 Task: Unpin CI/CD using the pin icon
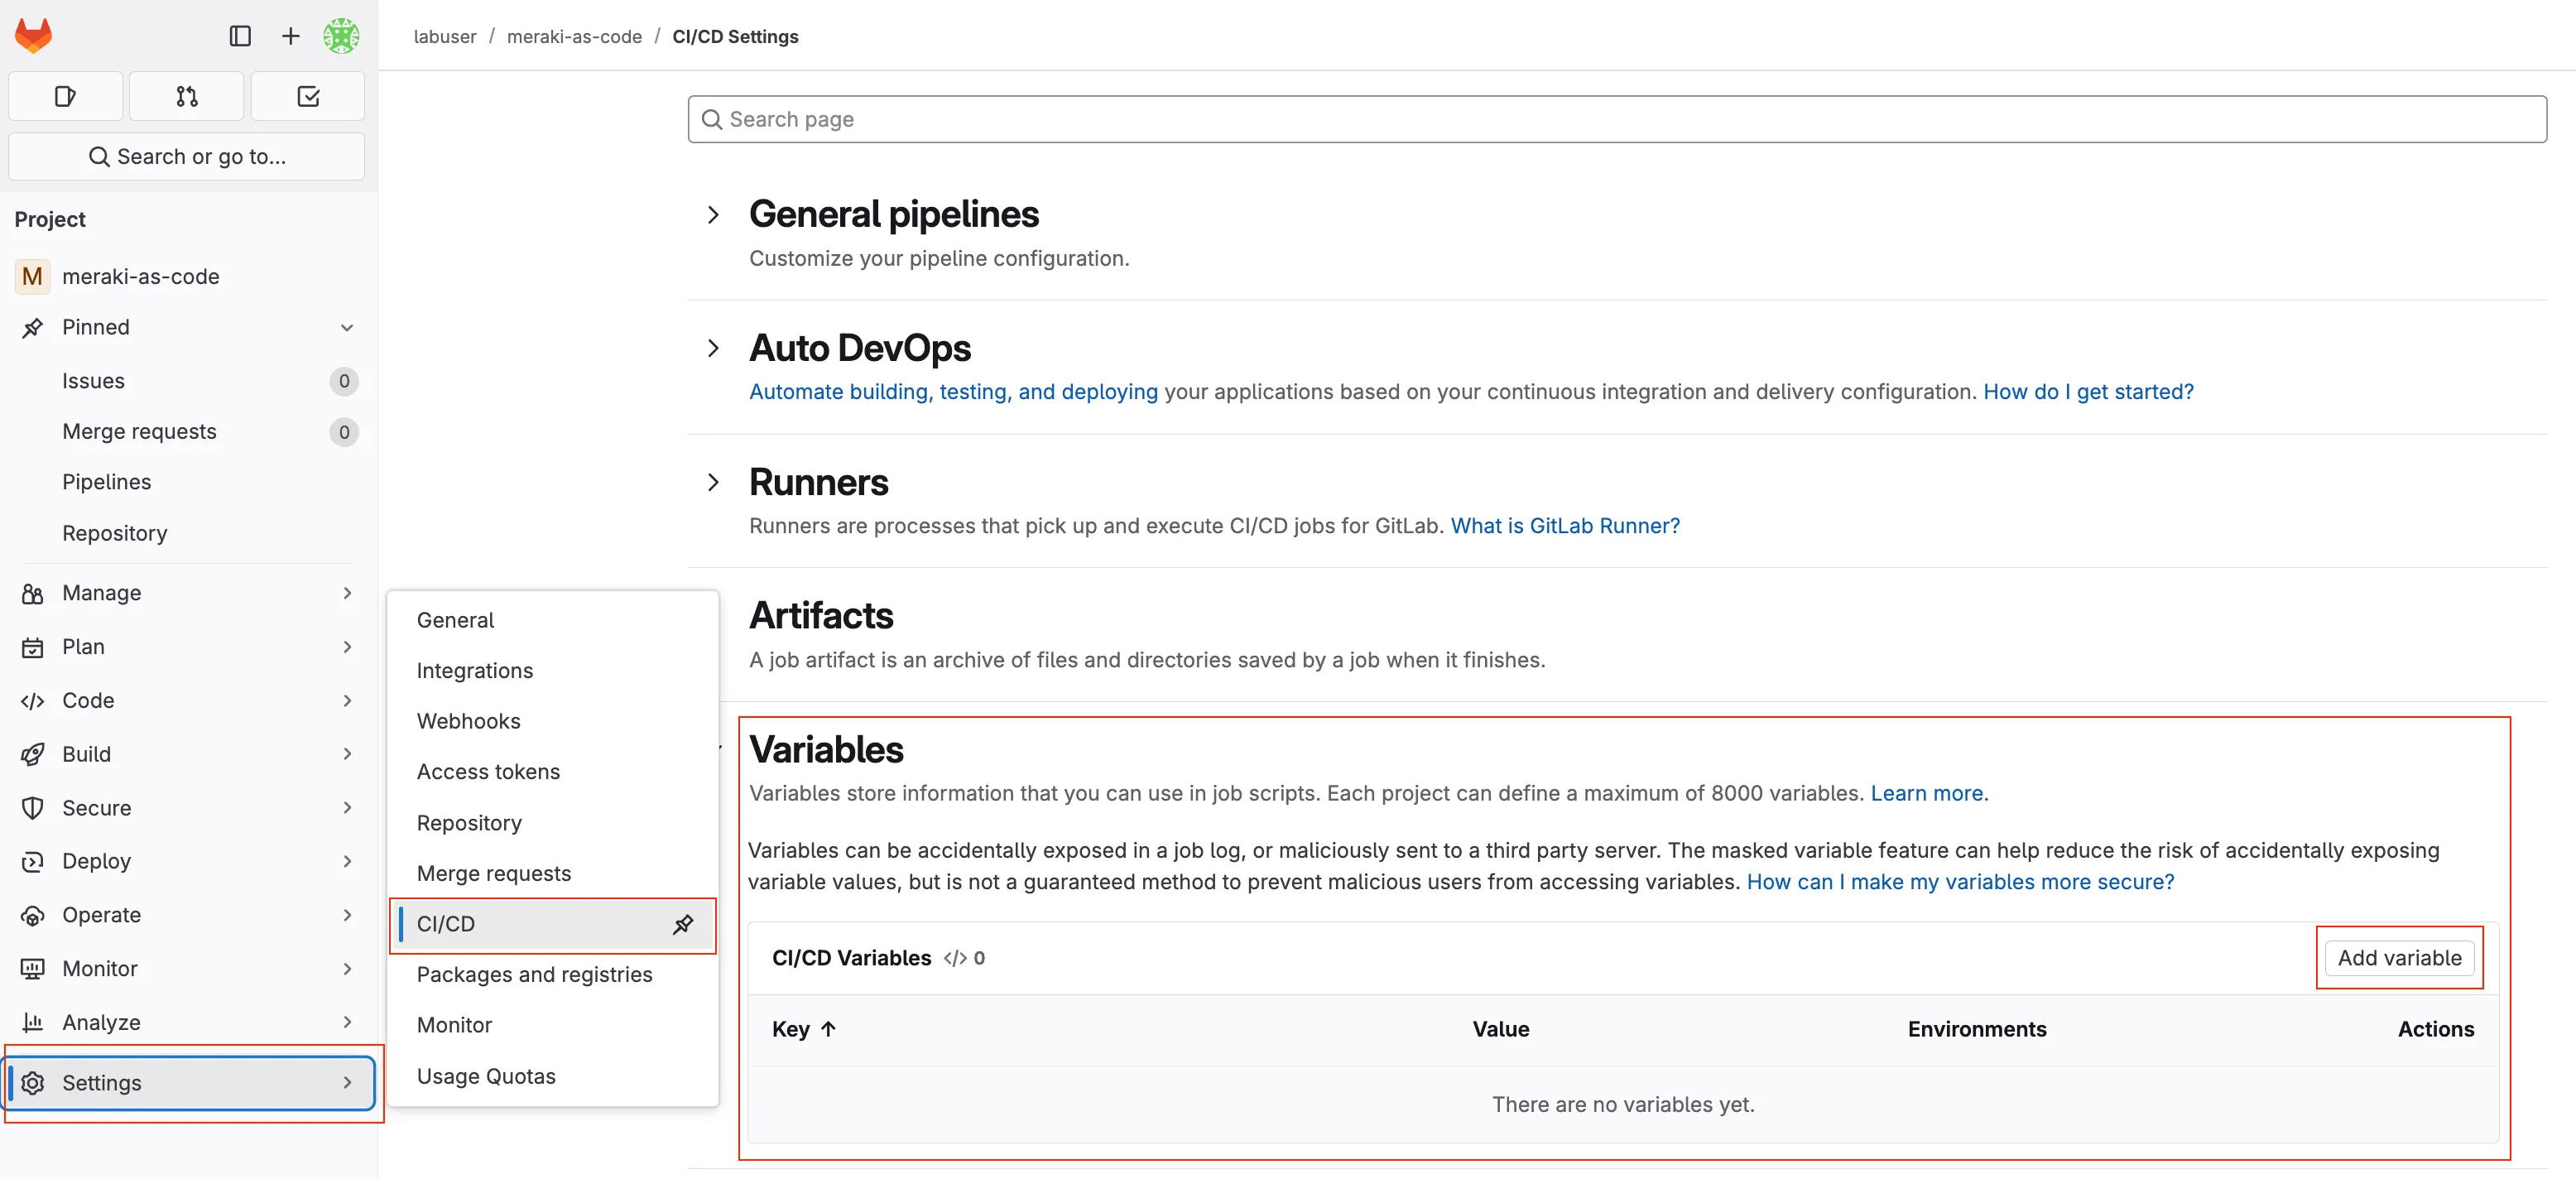pyautogui.click(x=684, y=924)
